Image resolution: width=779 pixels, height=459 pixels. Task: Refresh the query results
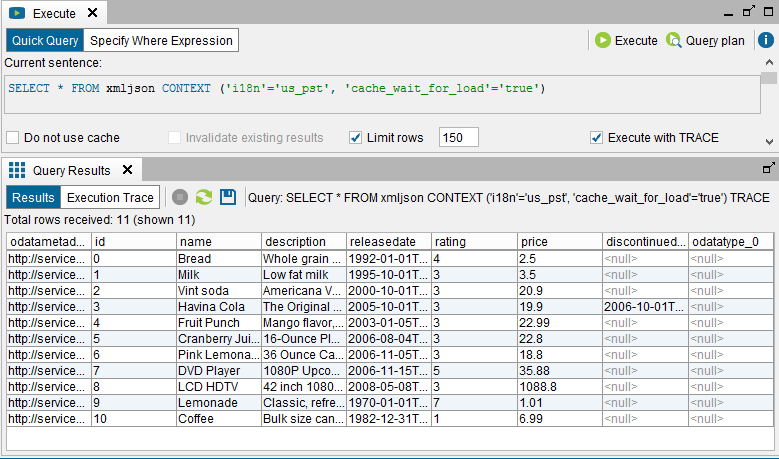204,197
